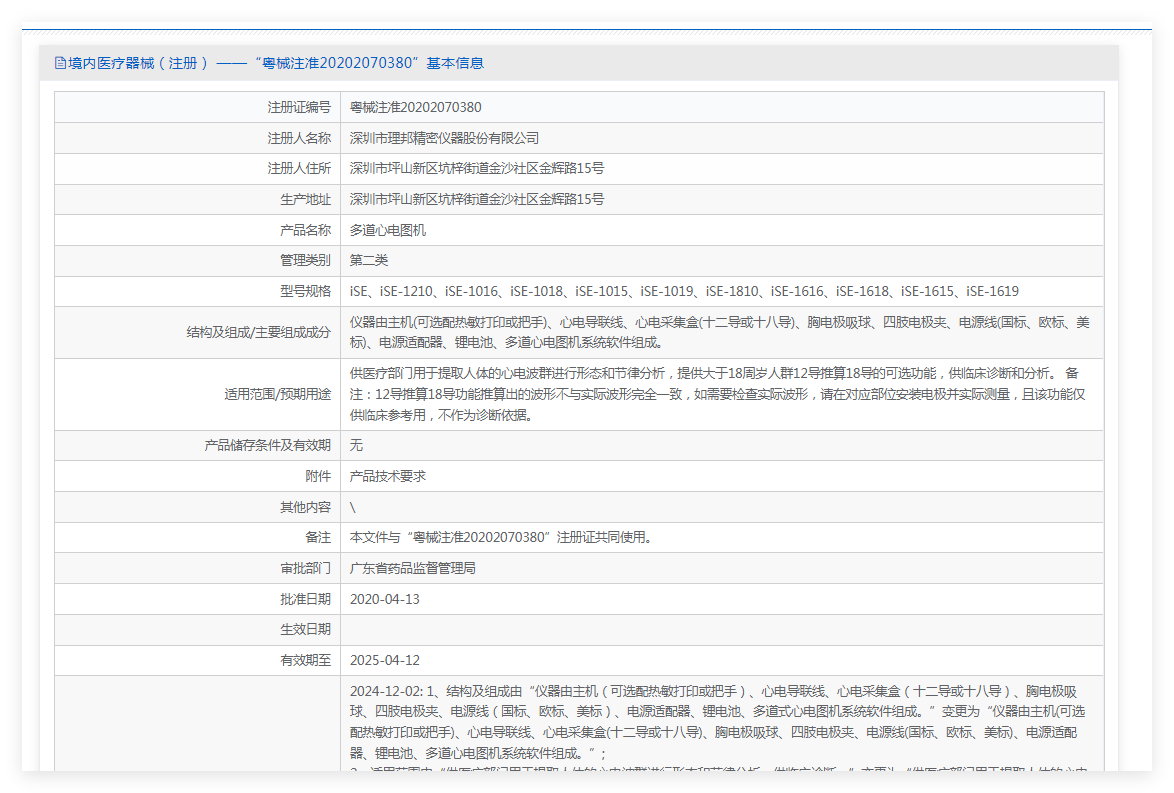
Task: Select the product name 多道心电图机
Action: coord(387,230)
